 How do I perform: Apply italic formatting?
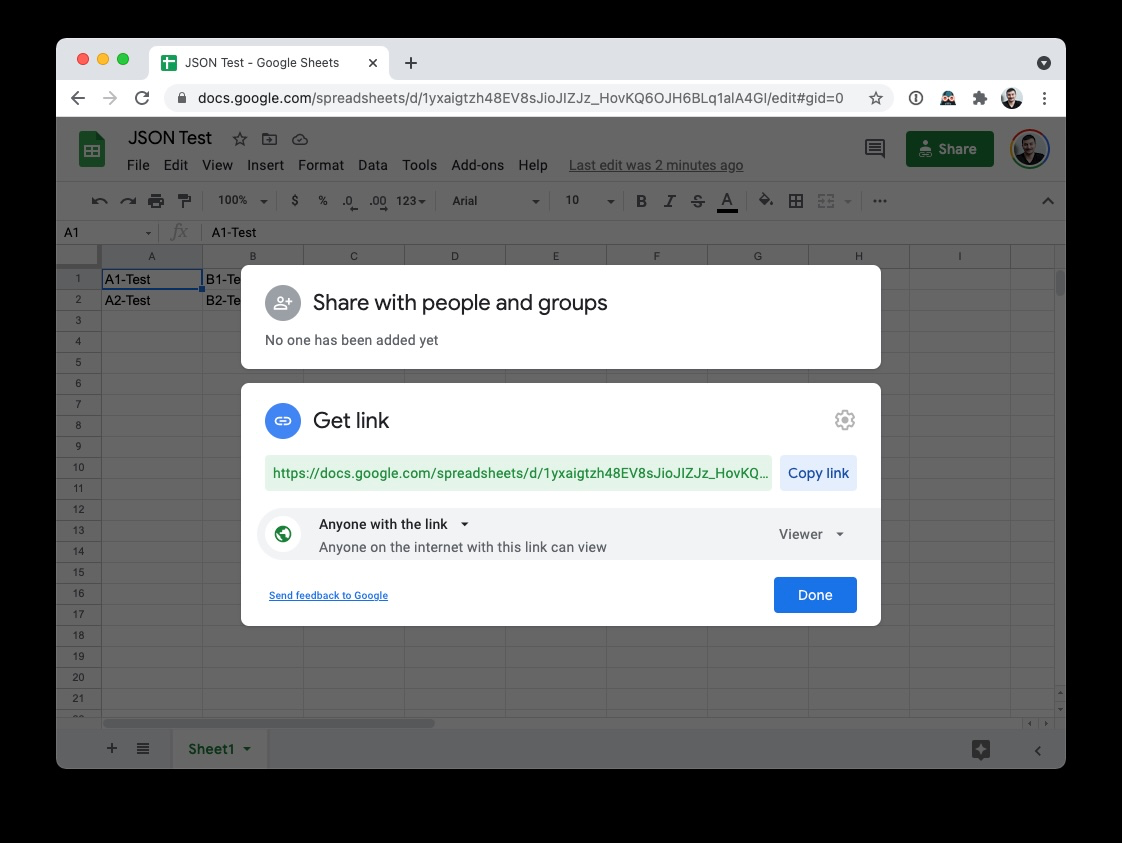pyautogui.click(x=669, y=200)
